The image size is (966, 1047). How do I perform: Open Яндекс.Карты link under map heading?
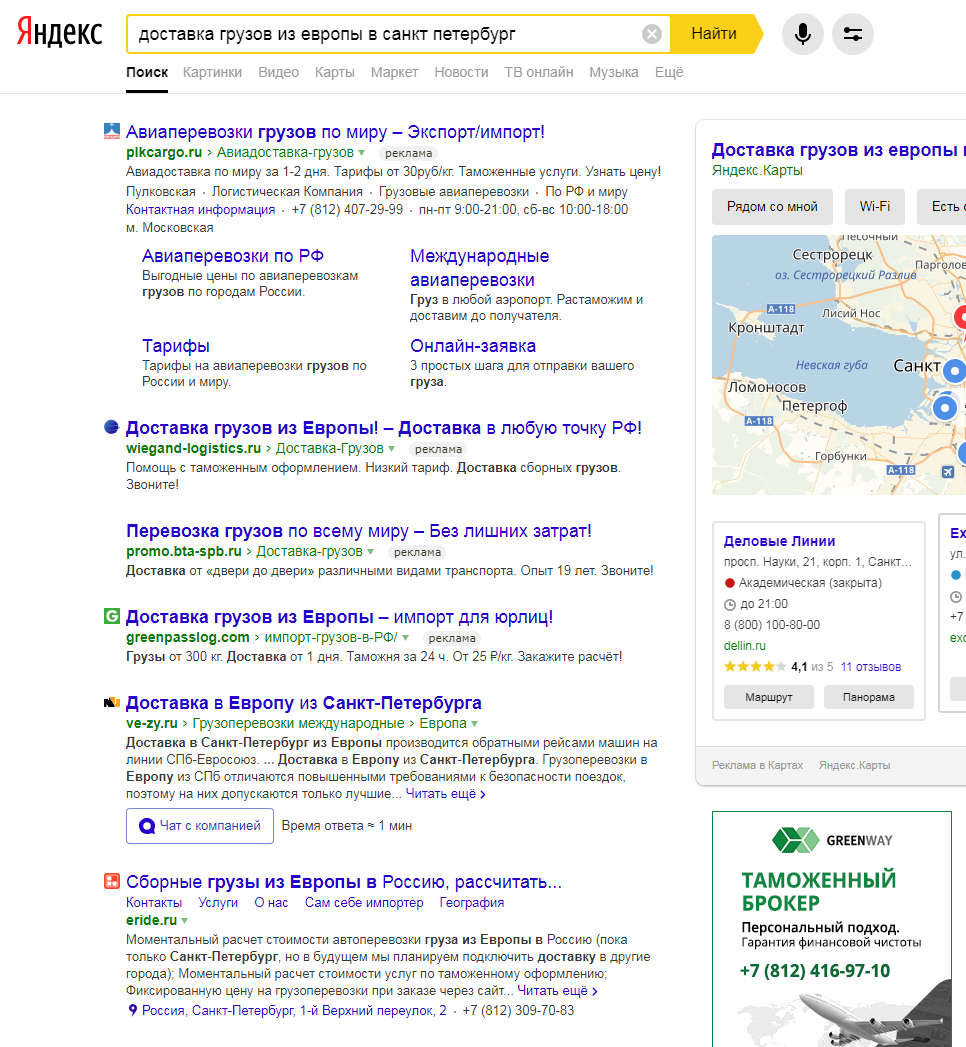pos(757,170)
